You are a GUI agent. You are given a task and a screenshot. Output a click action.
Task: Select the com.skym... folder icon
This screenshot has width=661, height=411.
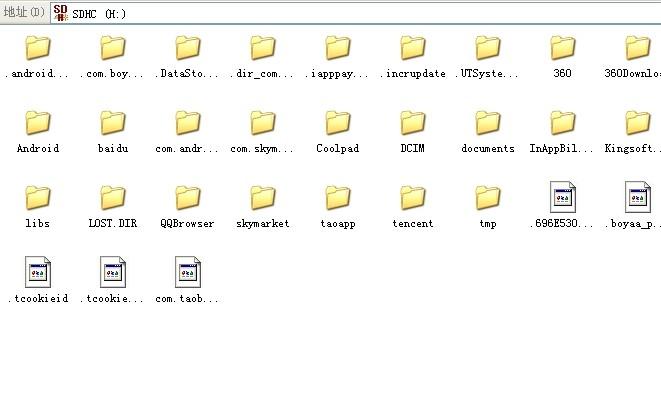coord(263,123)
